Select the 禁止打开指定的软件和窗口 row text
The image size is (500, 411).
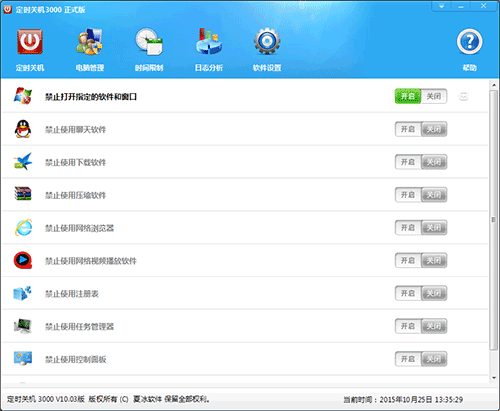pos(91,97)
